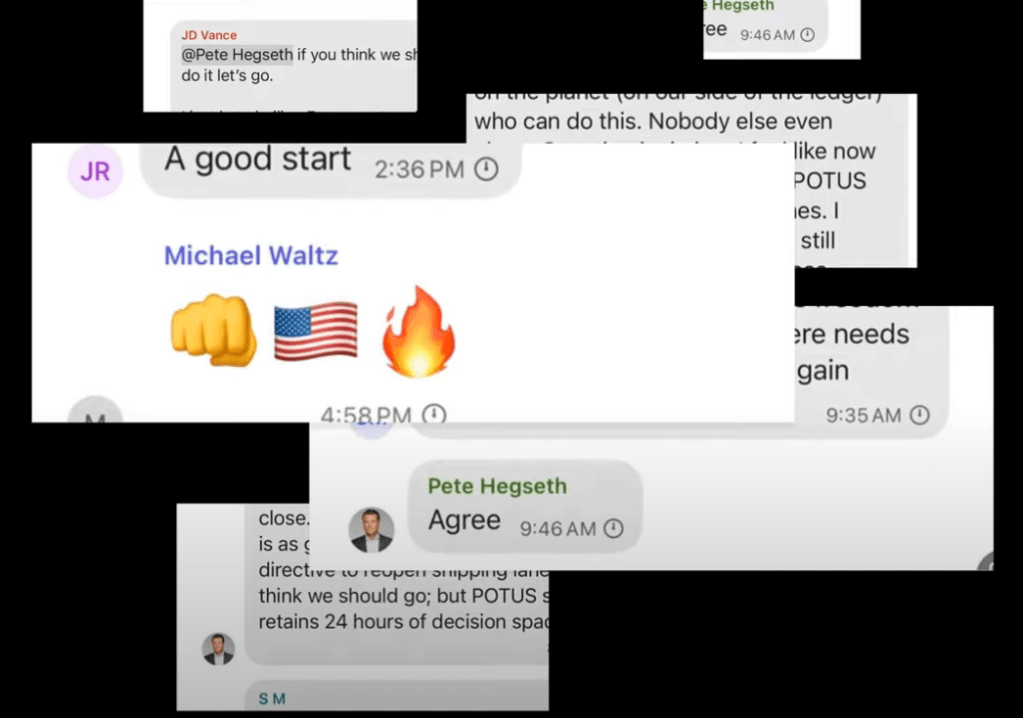Click the 2:36 PM timestamp

[420, 170]
